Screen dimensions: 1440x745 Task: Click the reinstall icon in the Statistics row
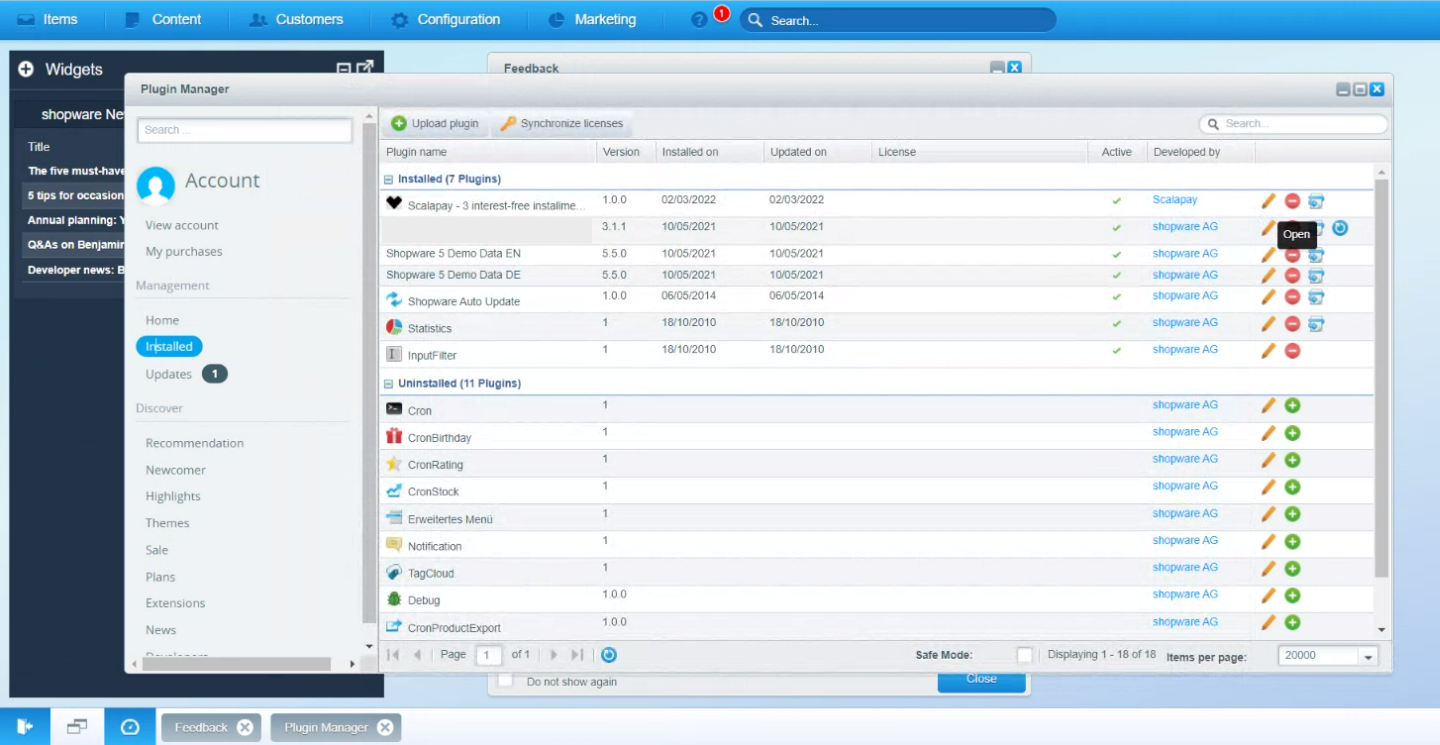1316,324
